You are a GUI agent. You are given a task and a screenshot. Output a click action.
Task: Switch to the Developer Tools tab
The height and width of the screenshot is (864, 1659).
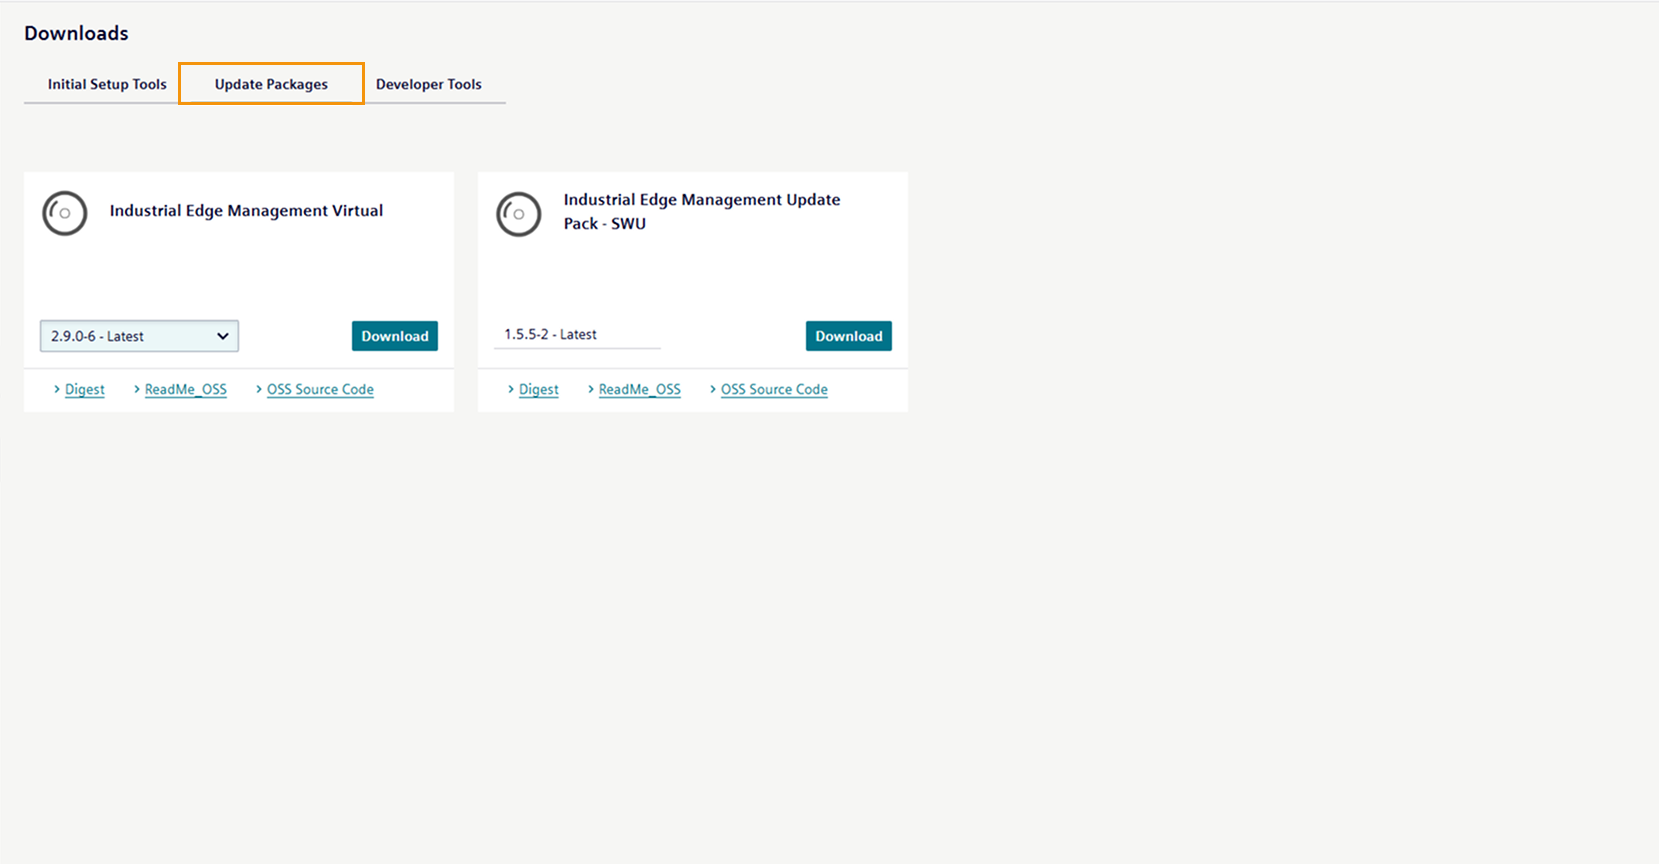coord(429,84)
